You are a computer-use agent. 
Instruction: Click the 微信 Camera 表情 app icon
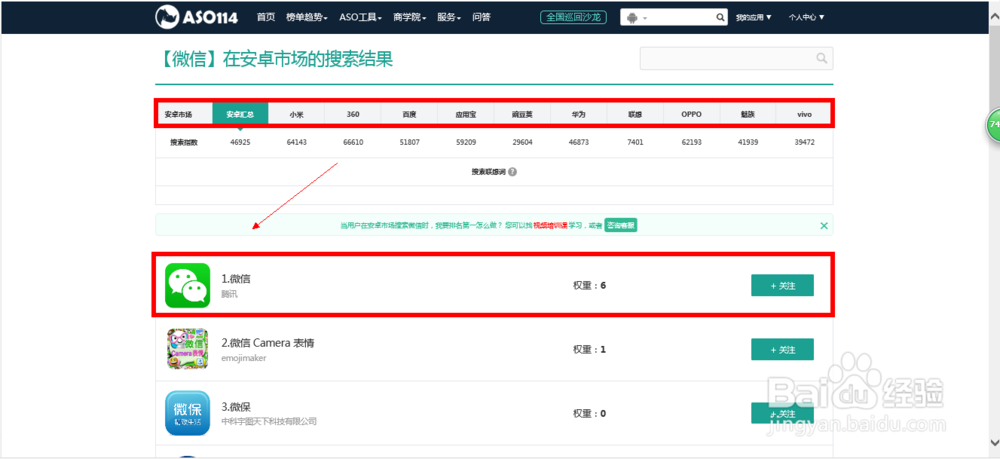click(x=188, y=349)
